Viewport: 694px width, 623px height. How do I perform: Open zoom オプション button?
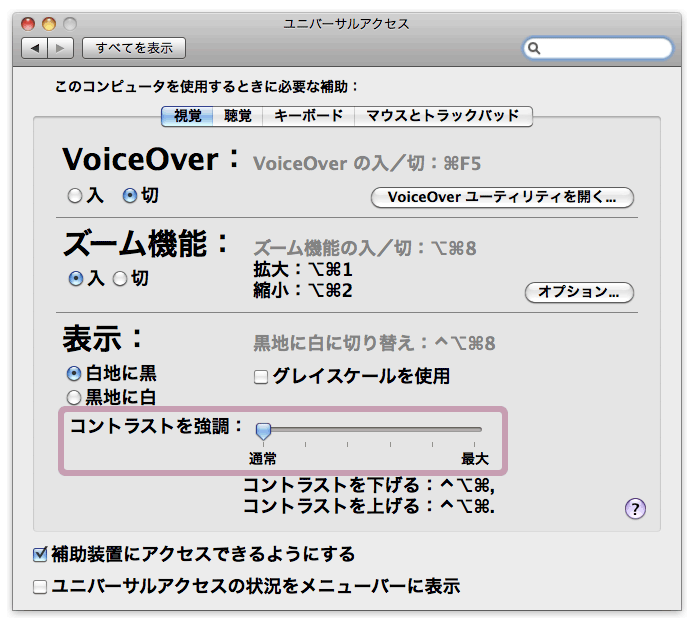[579, 292]
